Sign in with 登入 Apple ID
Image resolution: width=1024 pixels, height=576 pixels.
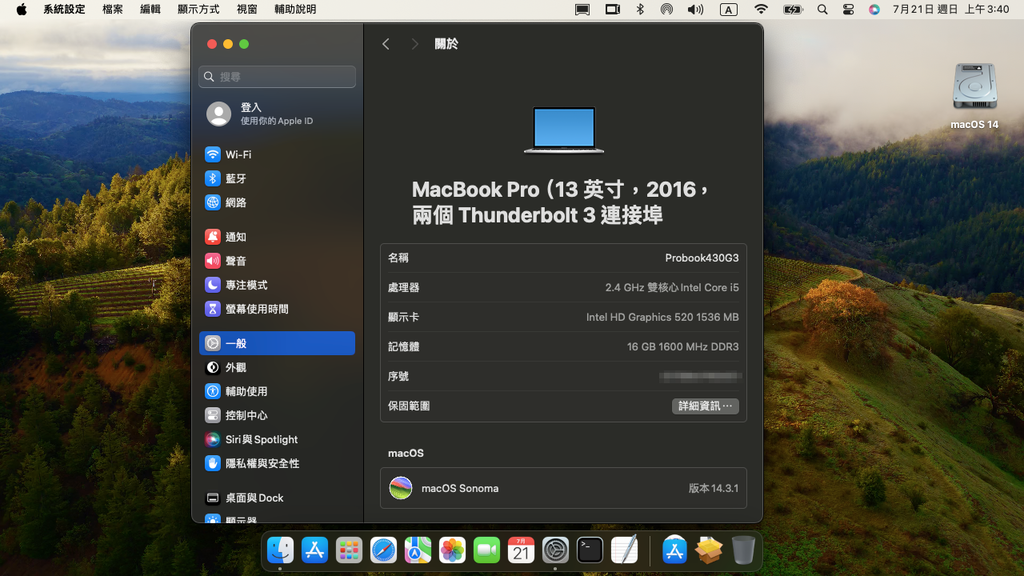coord(277,114)
